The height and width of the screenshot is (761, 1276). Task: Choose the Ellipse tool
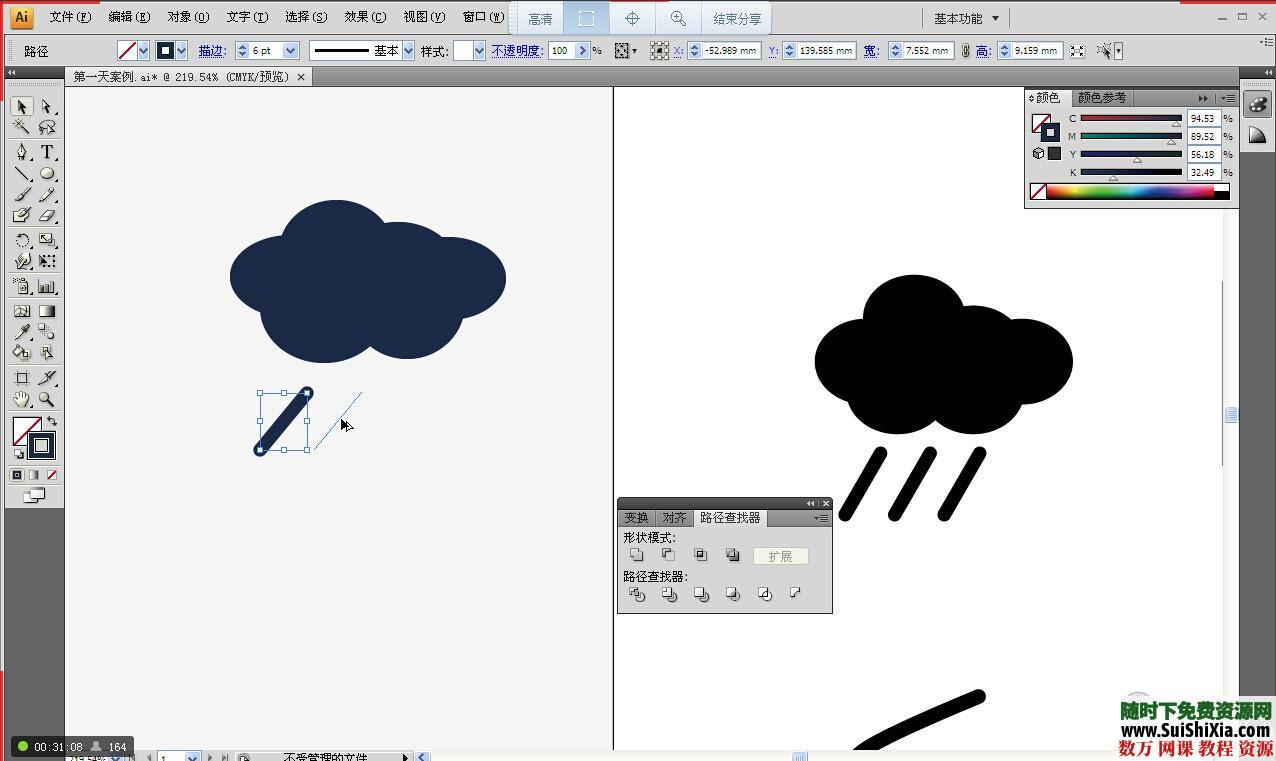coord(47,174)
